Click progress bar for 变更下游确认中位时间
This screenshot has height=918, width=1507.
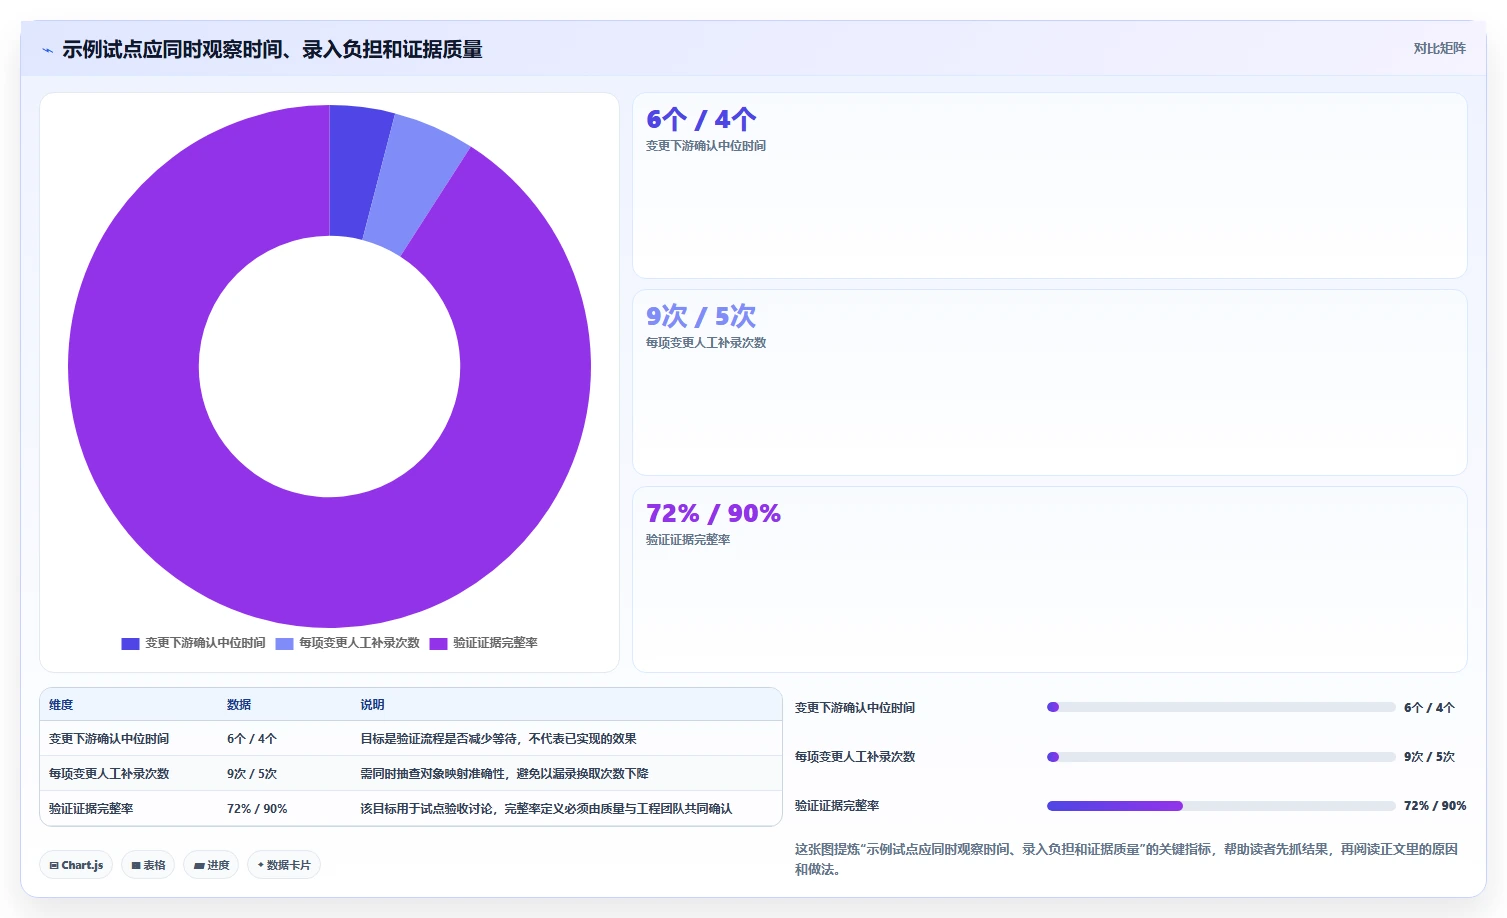click(1221, 707)
